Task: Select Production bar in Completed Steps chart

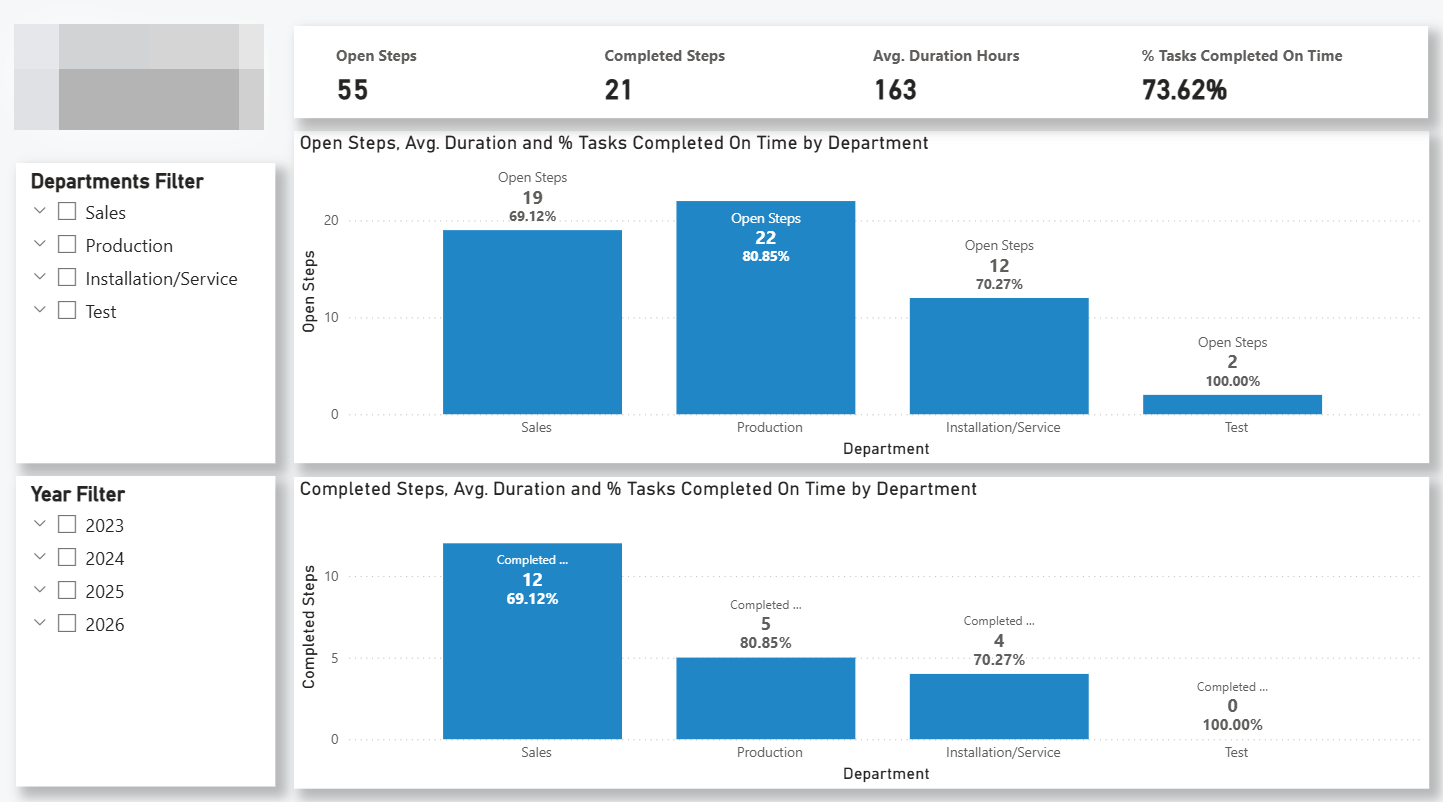Action: [765, 698]
